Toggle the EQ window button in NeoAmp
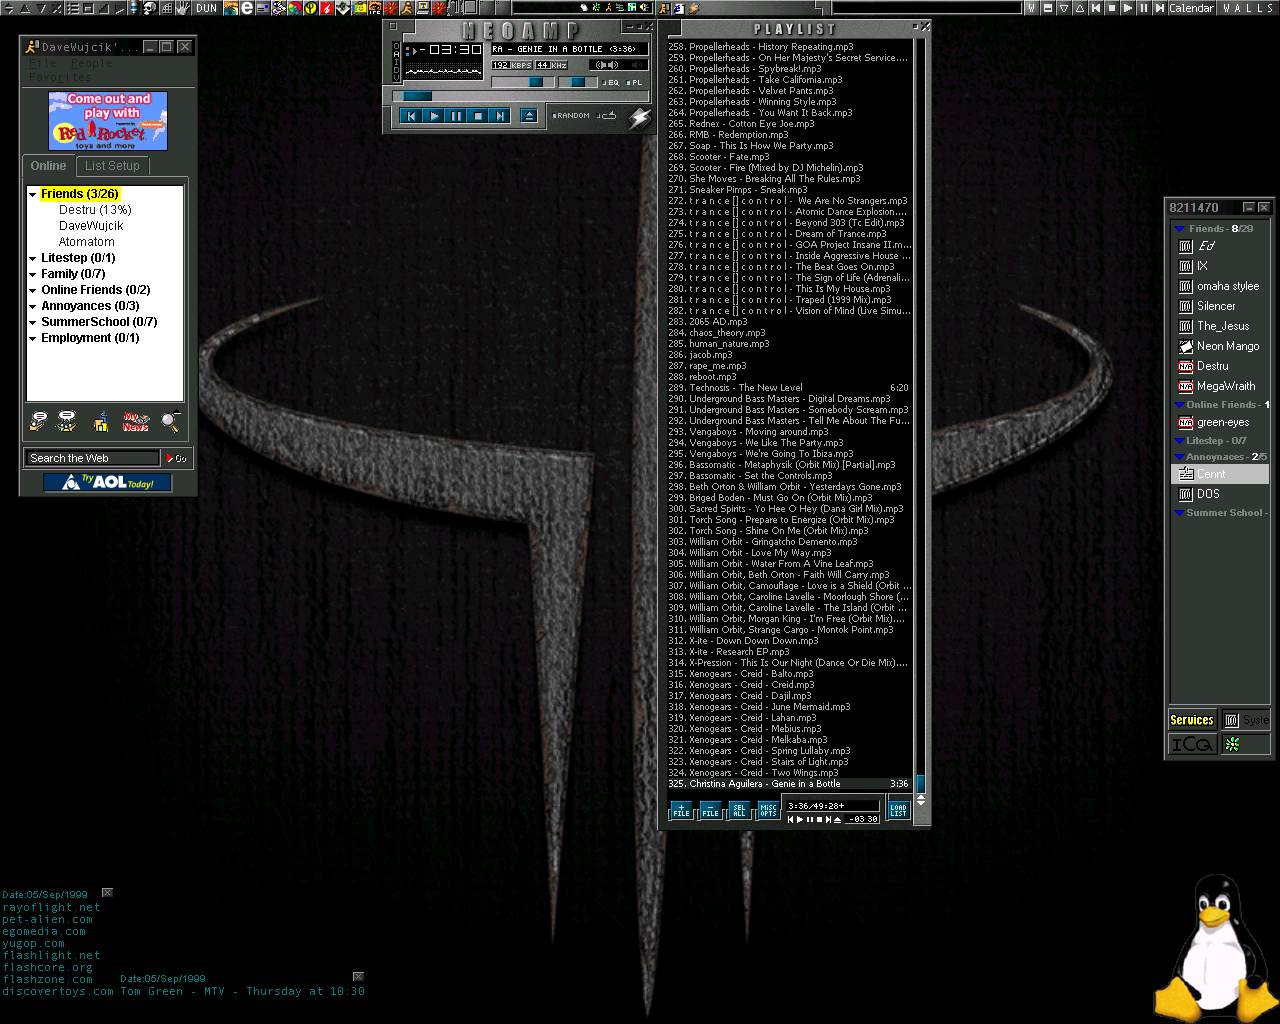1280x1024 pixels. [x=609, y=82]
